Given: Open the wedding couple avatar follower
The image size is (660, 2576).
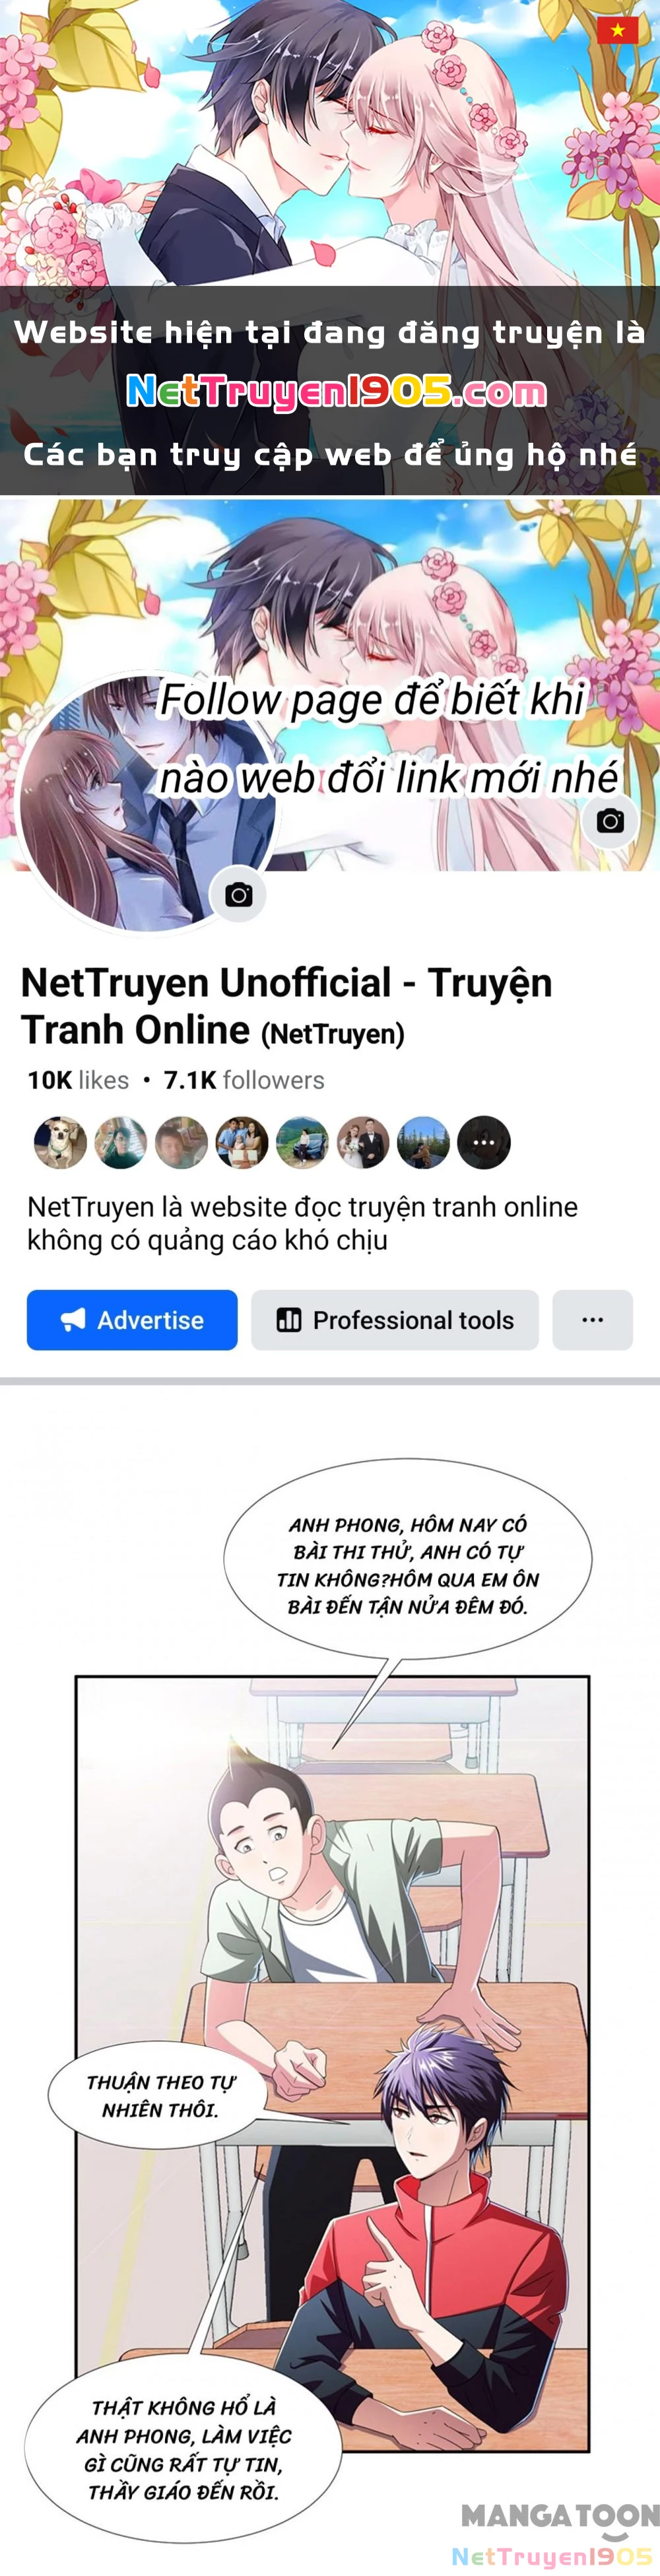Looking at the screenshot, I should point(363,1142).
